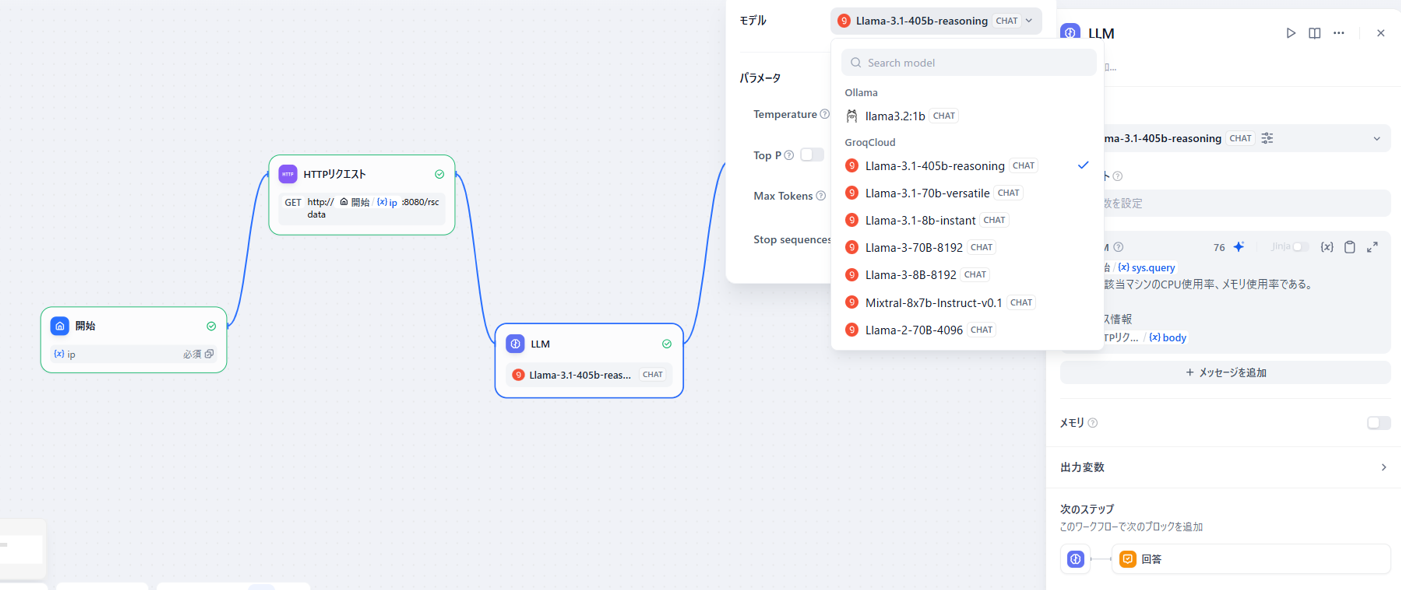Insert a variable with the {x} icon
The height and width of the screenshot is (590, 1401).
[x=1327, y=247]
